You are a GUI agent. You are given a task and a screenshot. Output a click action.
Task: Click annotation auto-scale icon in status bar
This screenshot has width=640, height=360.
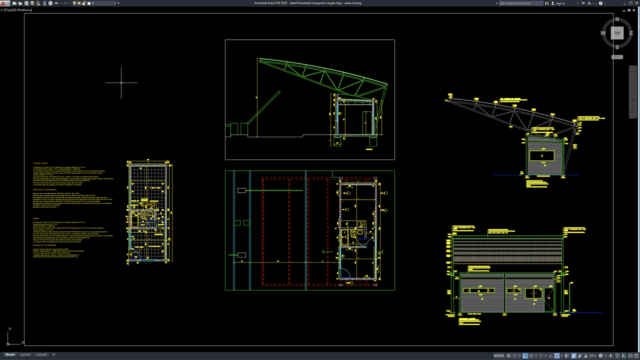(580, 356)
